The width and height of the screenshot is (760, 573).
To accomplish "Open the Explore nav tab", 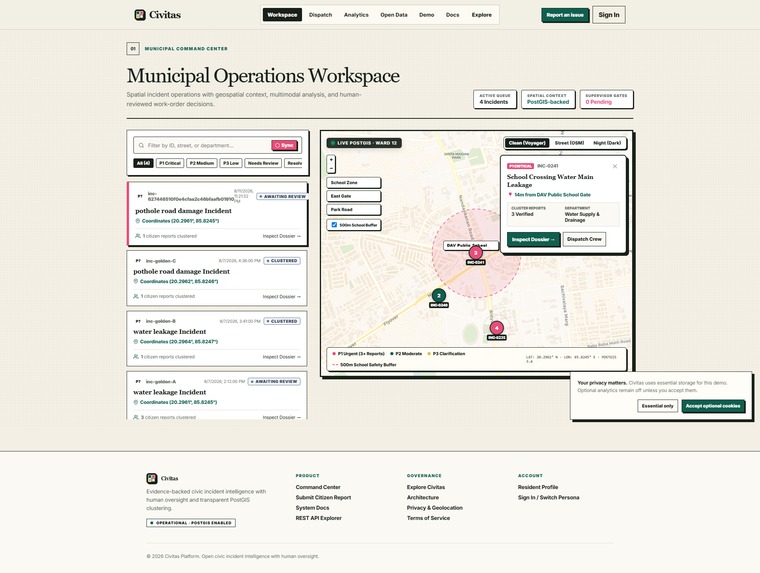I will [x=481, y=15].
